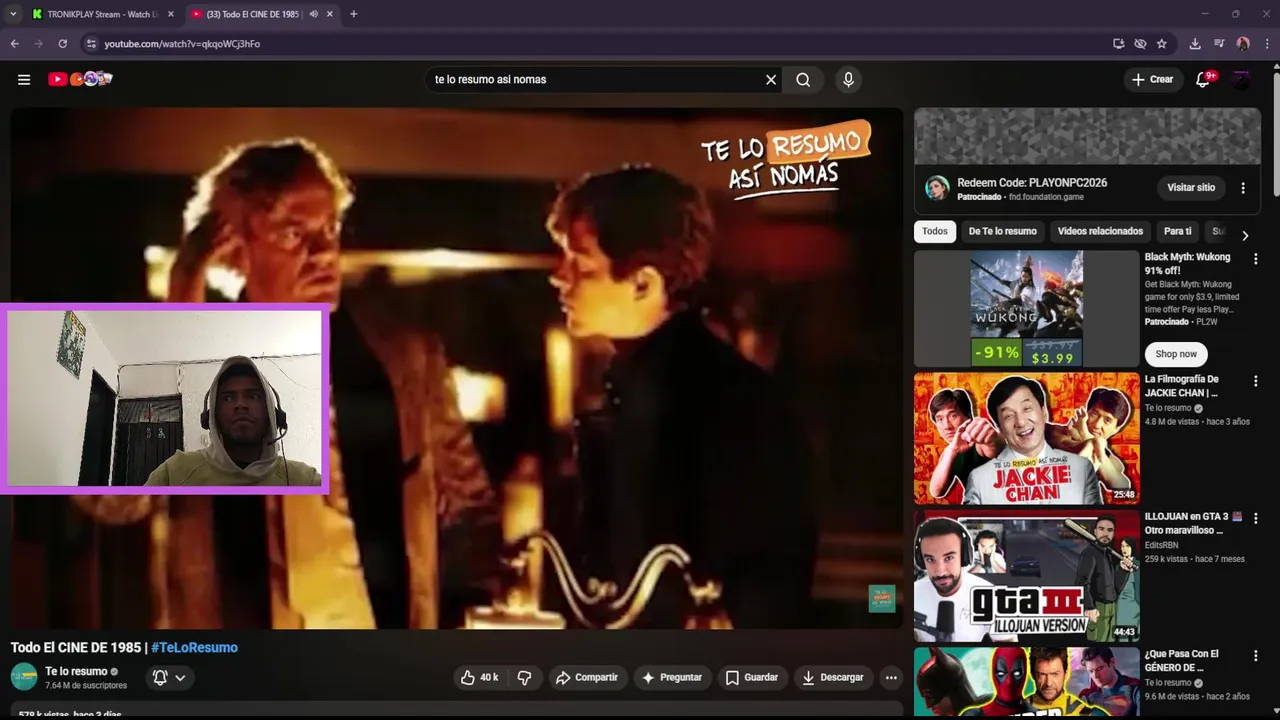Click Compartir share button
The image size is (1280, 720).
[x=587, y=677]
